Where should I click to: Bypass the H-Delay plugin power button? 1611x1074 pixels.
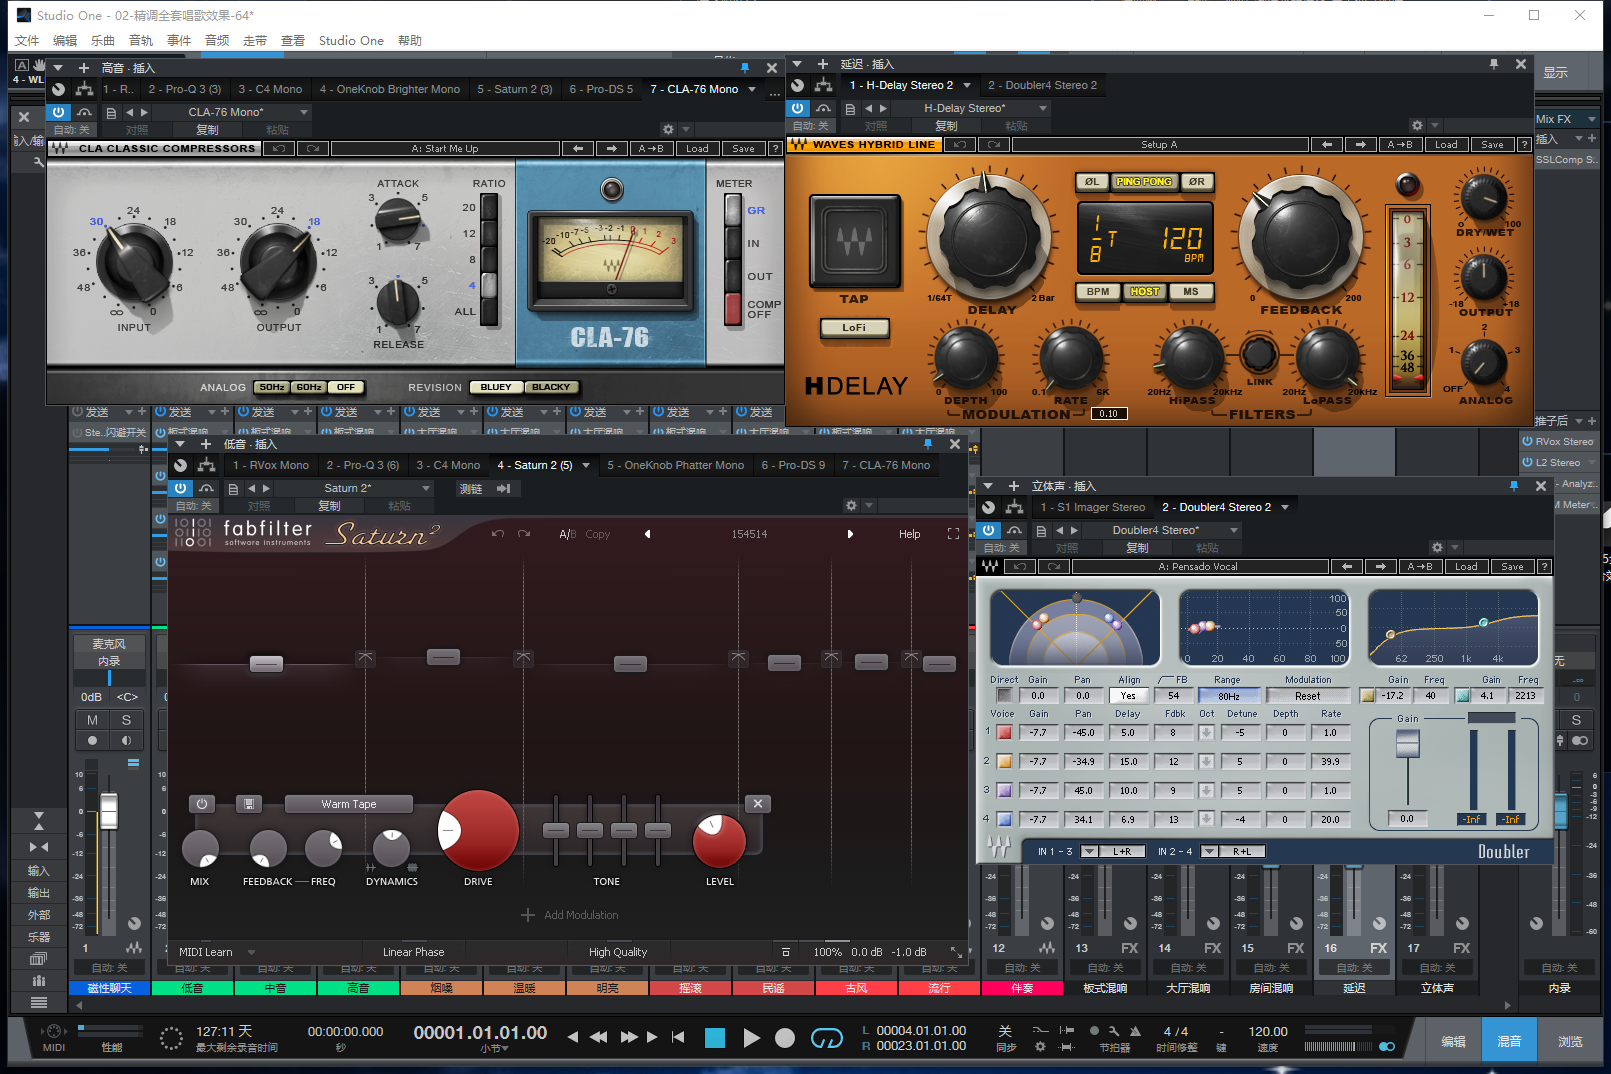[797, 108]
